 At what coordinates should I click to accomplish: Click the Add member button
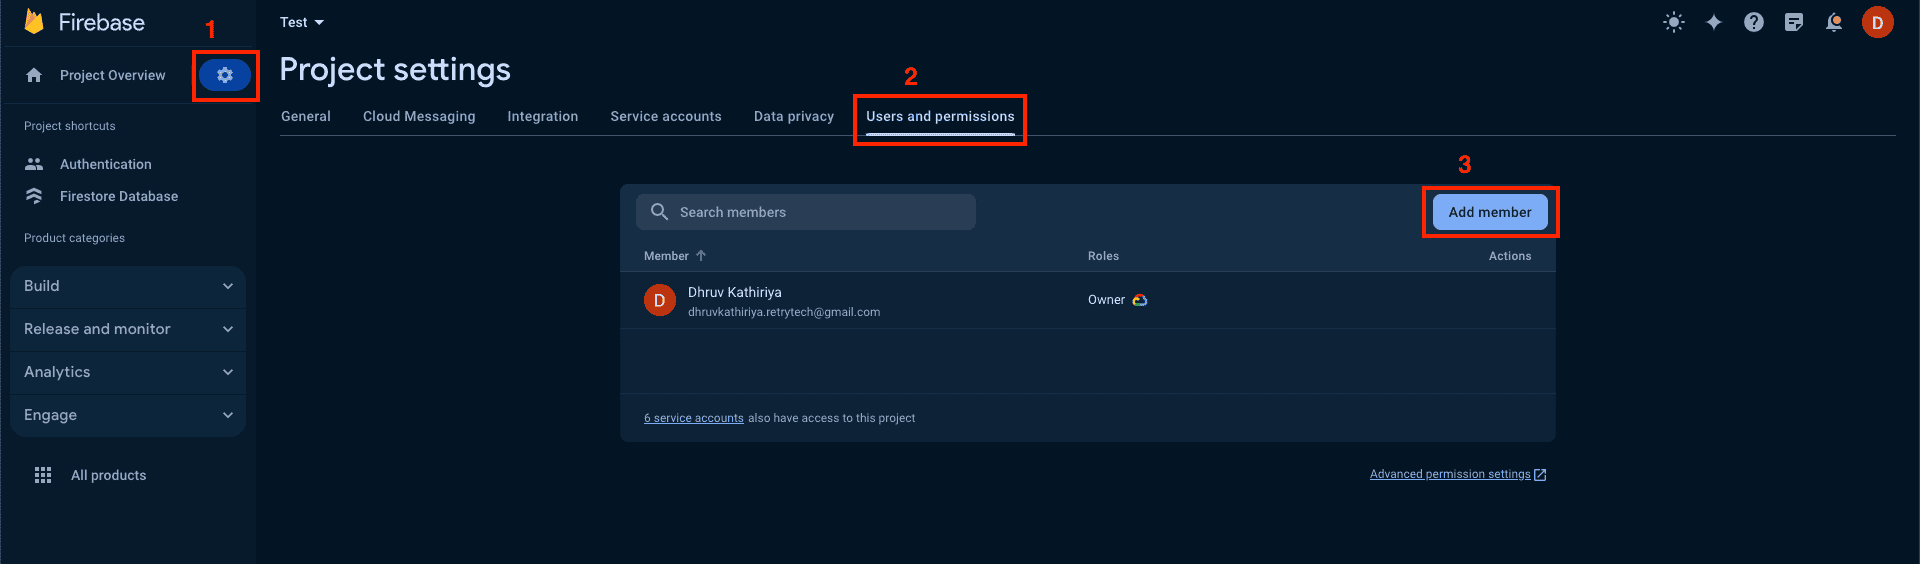tap(1490, 212)
